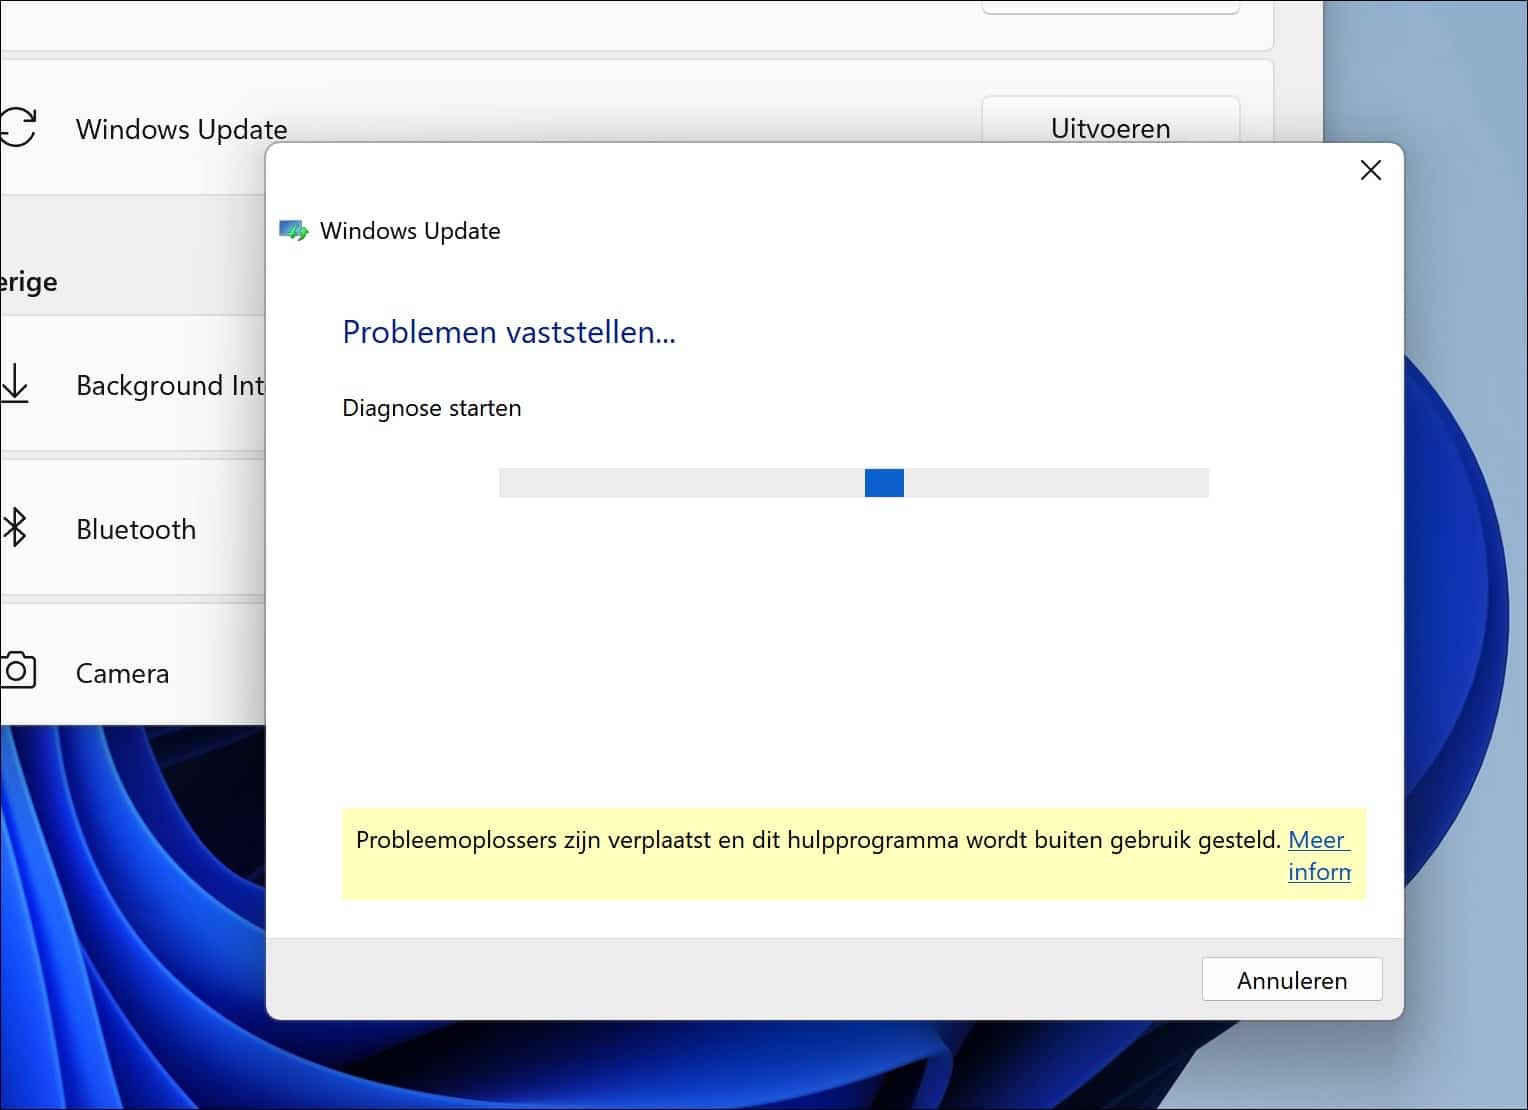Screen dimensions: 1528x1110
Task: Click the Windows Update dialog title text
Action: pyautogui.click(x=410, y=230)
